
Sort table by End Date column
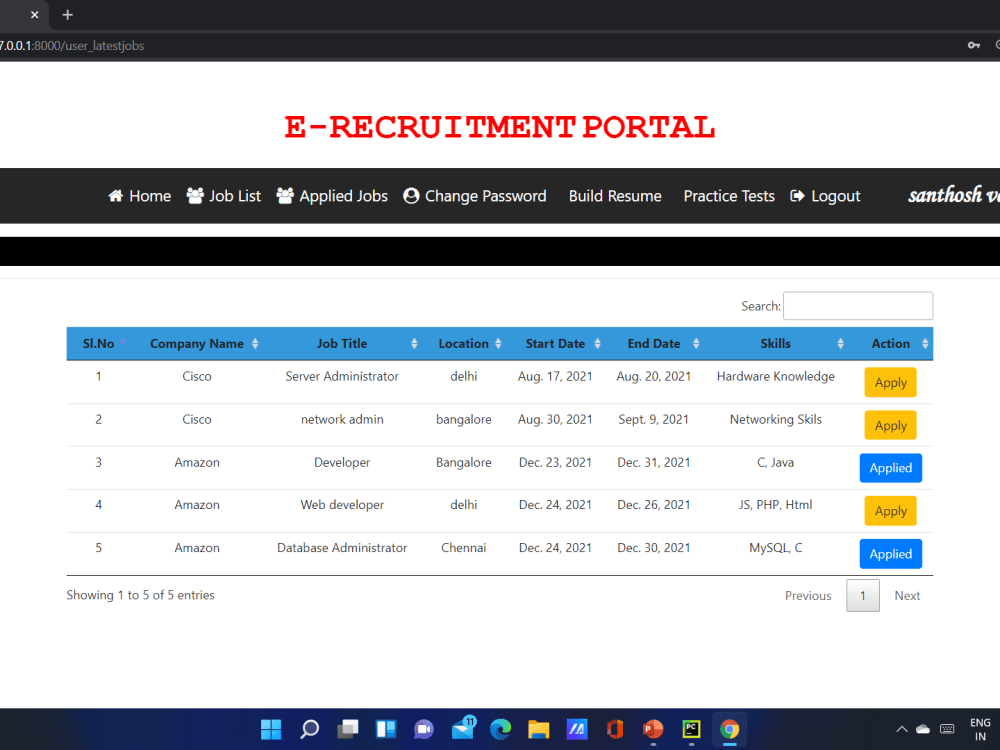(x=654, y=344)
